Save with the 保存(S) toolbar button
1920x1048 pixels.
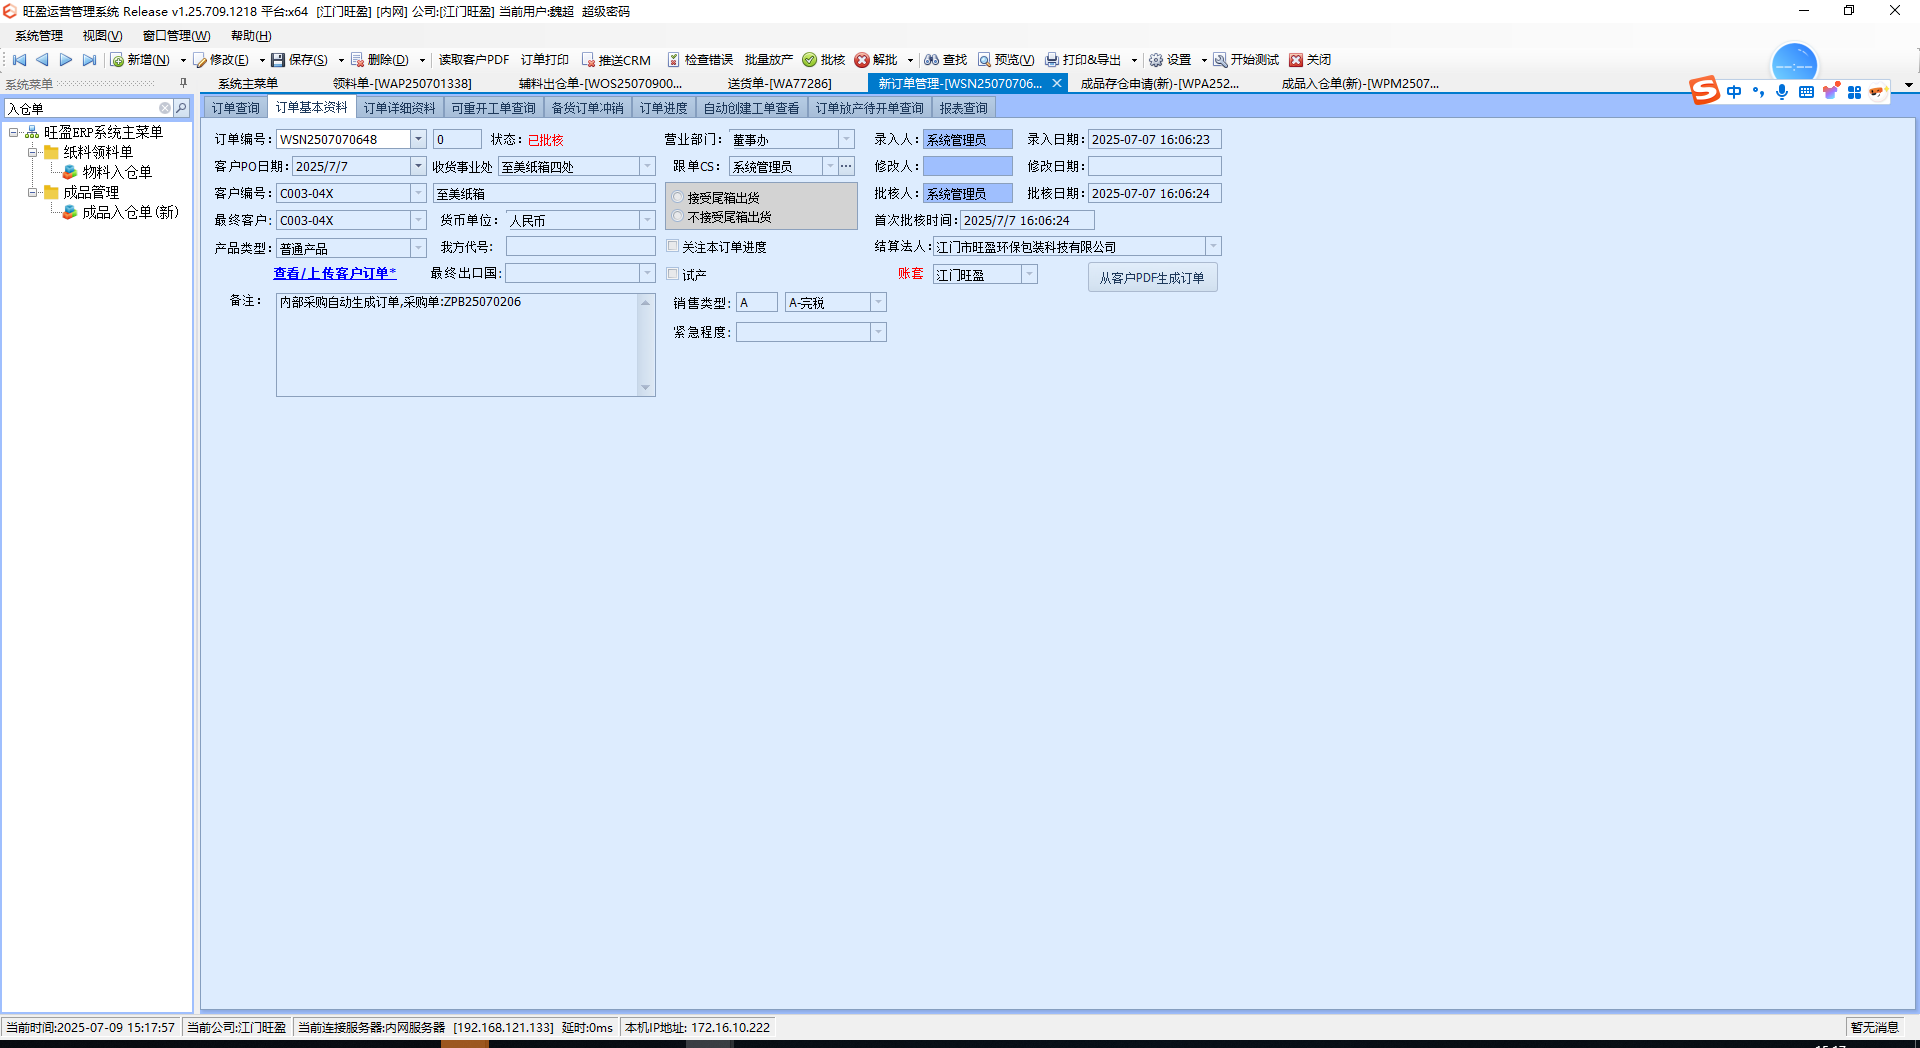[300, 60]
